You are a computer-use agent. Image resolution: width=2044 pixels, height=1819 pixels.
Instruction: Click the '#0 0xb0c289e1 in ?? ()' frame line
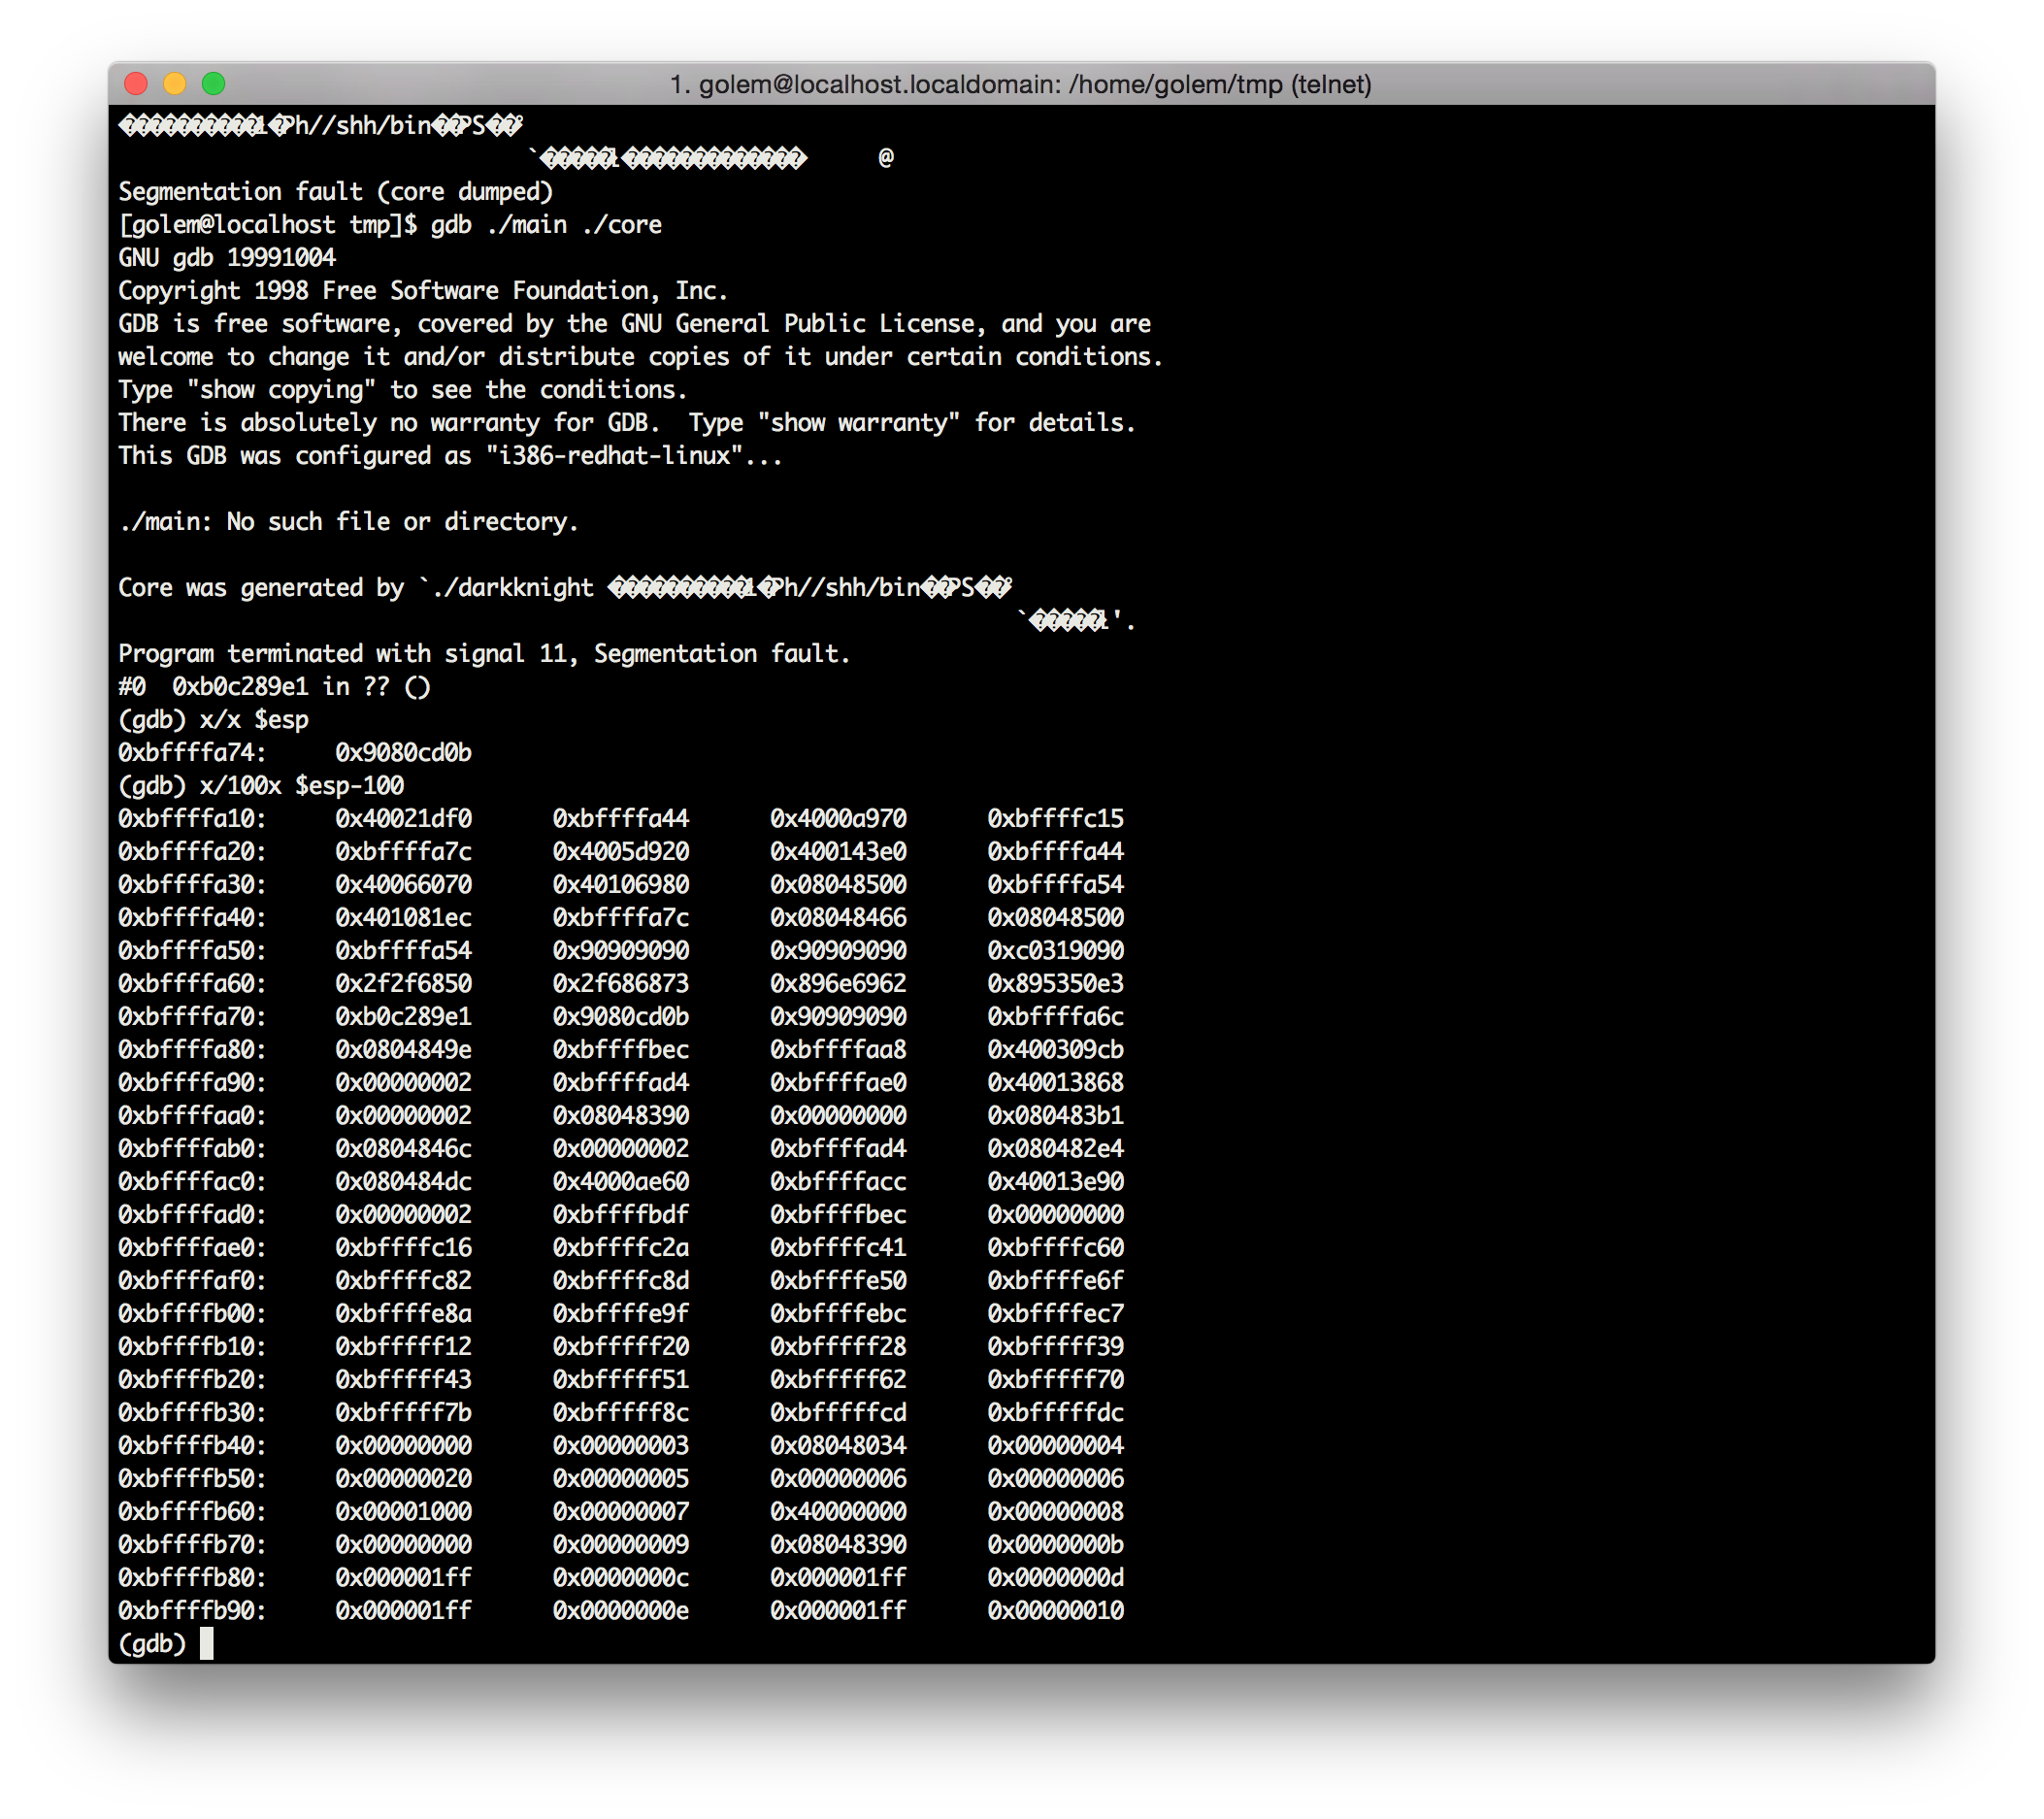point(274,687)
